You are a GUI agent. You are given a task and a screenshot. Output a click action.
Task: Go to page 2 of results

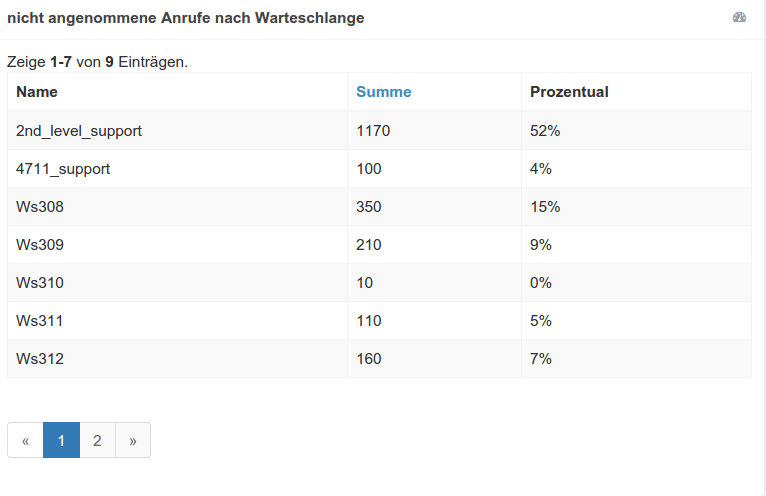[97, 440]
